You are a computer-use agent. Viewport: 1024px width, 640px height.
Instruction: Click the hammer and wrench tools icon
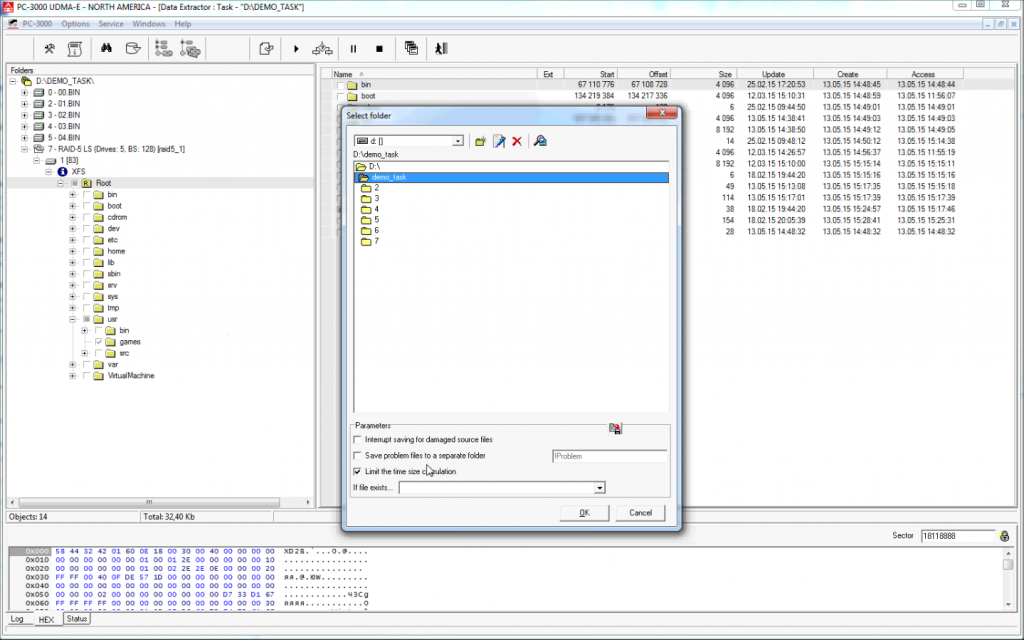(x=49, y=48)
